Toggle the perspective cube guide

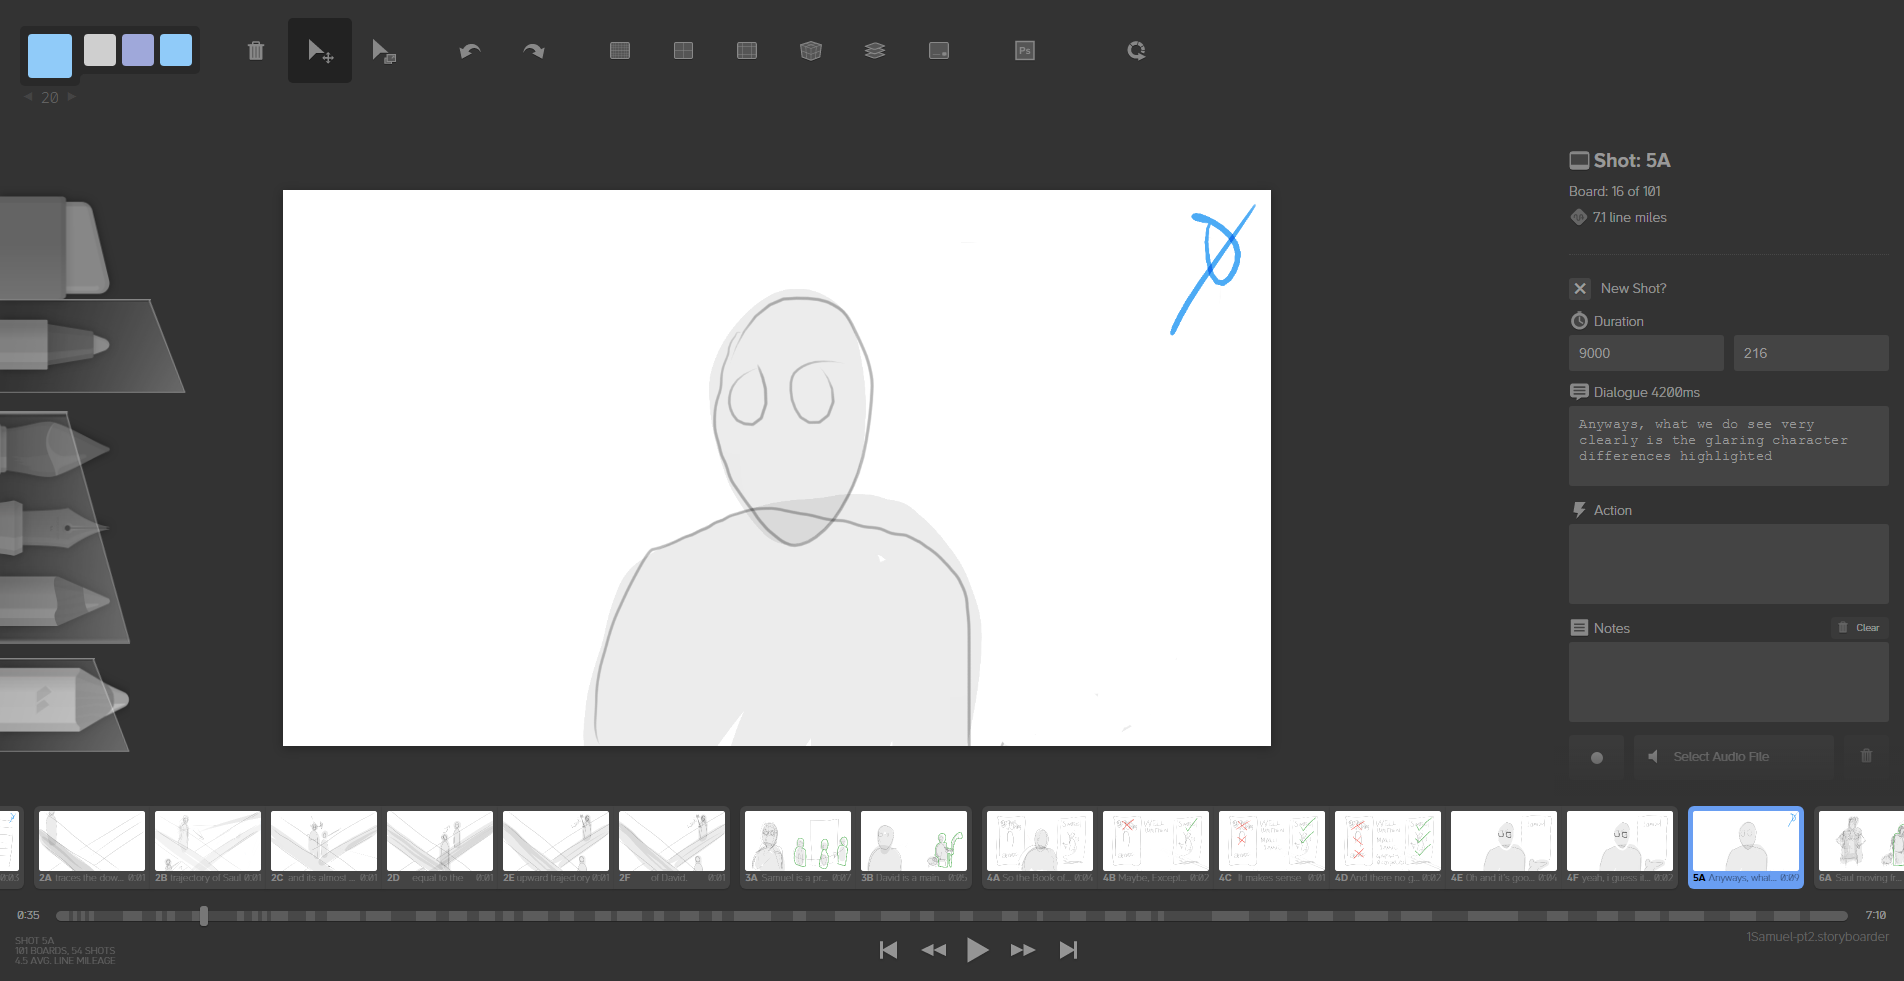tap(811, 51)
